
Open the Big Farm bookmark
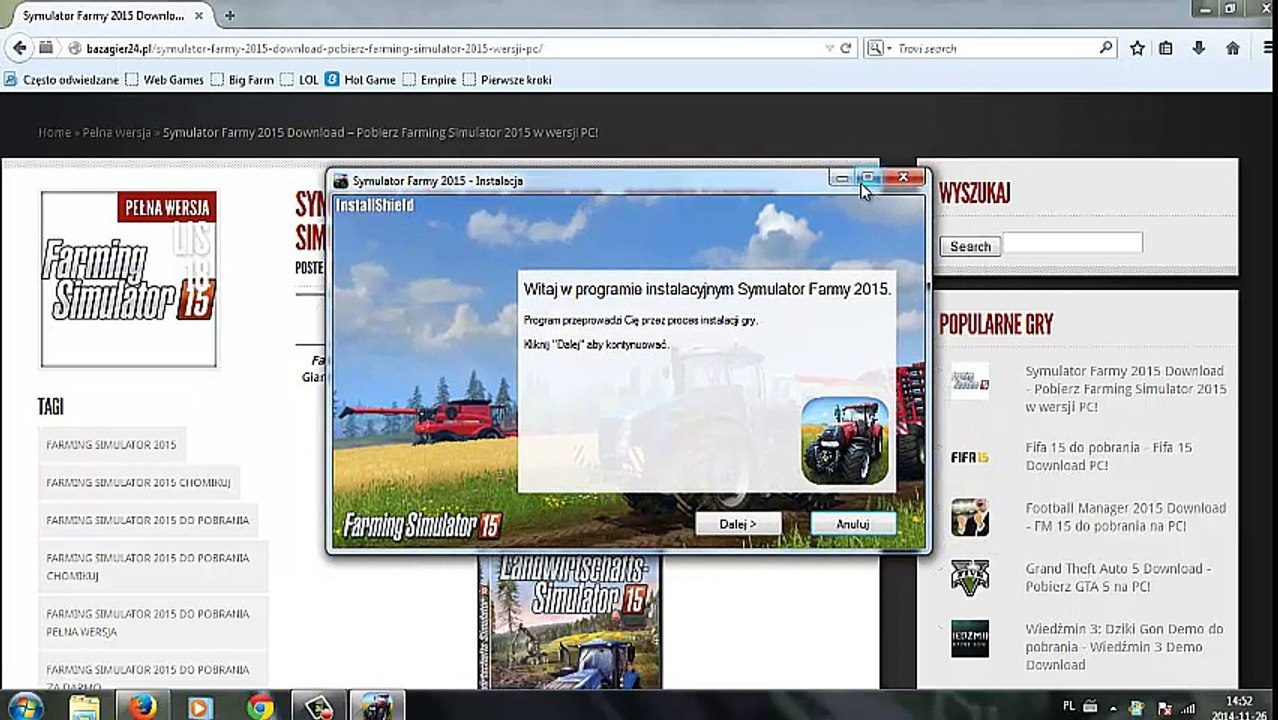coord(242,80)
